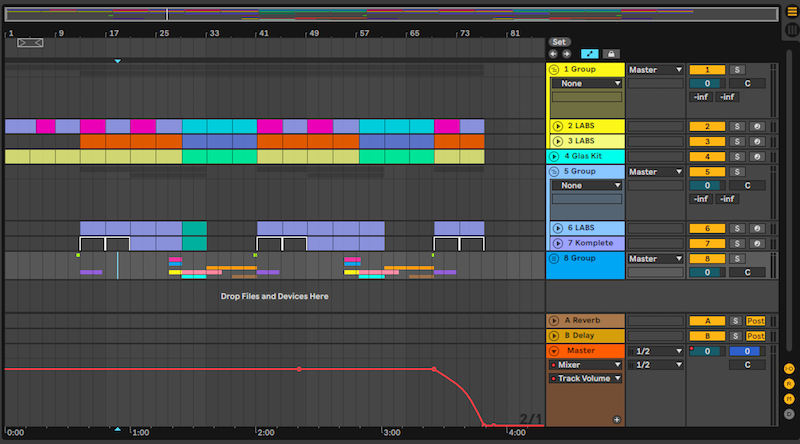Open 1 Group output routing Master dropdown

coord(655,70)
